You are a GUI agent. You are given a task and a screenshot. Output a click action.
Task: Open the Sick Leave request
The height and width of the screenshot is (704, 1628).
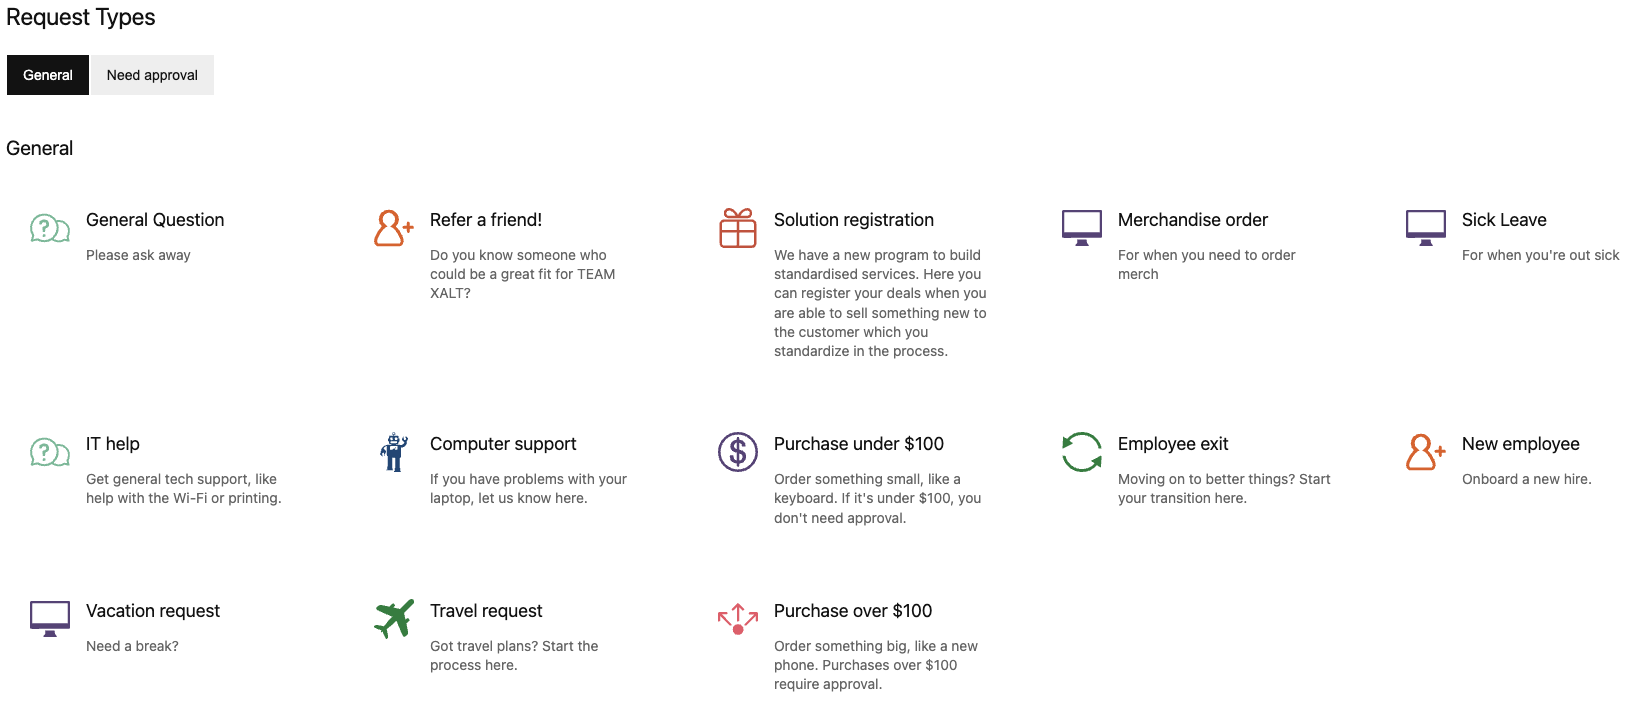(1504, 220)
